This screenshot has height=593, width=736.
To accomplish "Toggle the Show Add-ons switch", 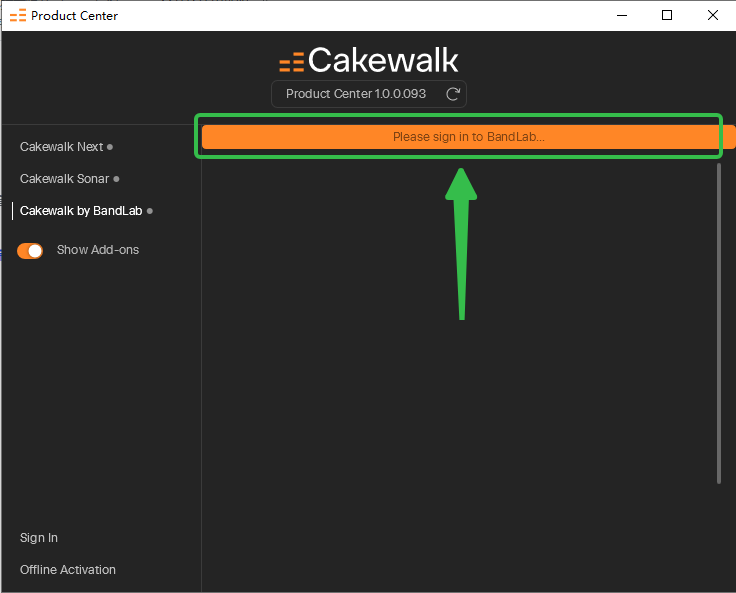I will click(30, 251).
